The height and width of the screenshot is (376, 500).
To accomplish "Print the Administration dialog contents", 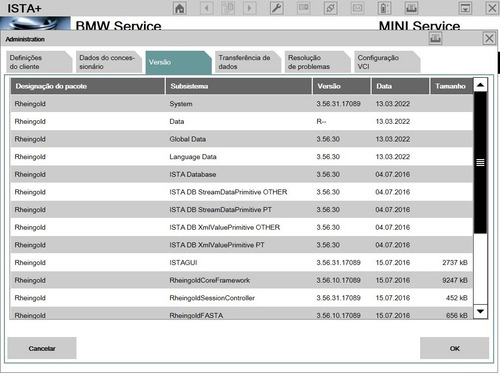I will pyautogui.click(x=435, y=39).
